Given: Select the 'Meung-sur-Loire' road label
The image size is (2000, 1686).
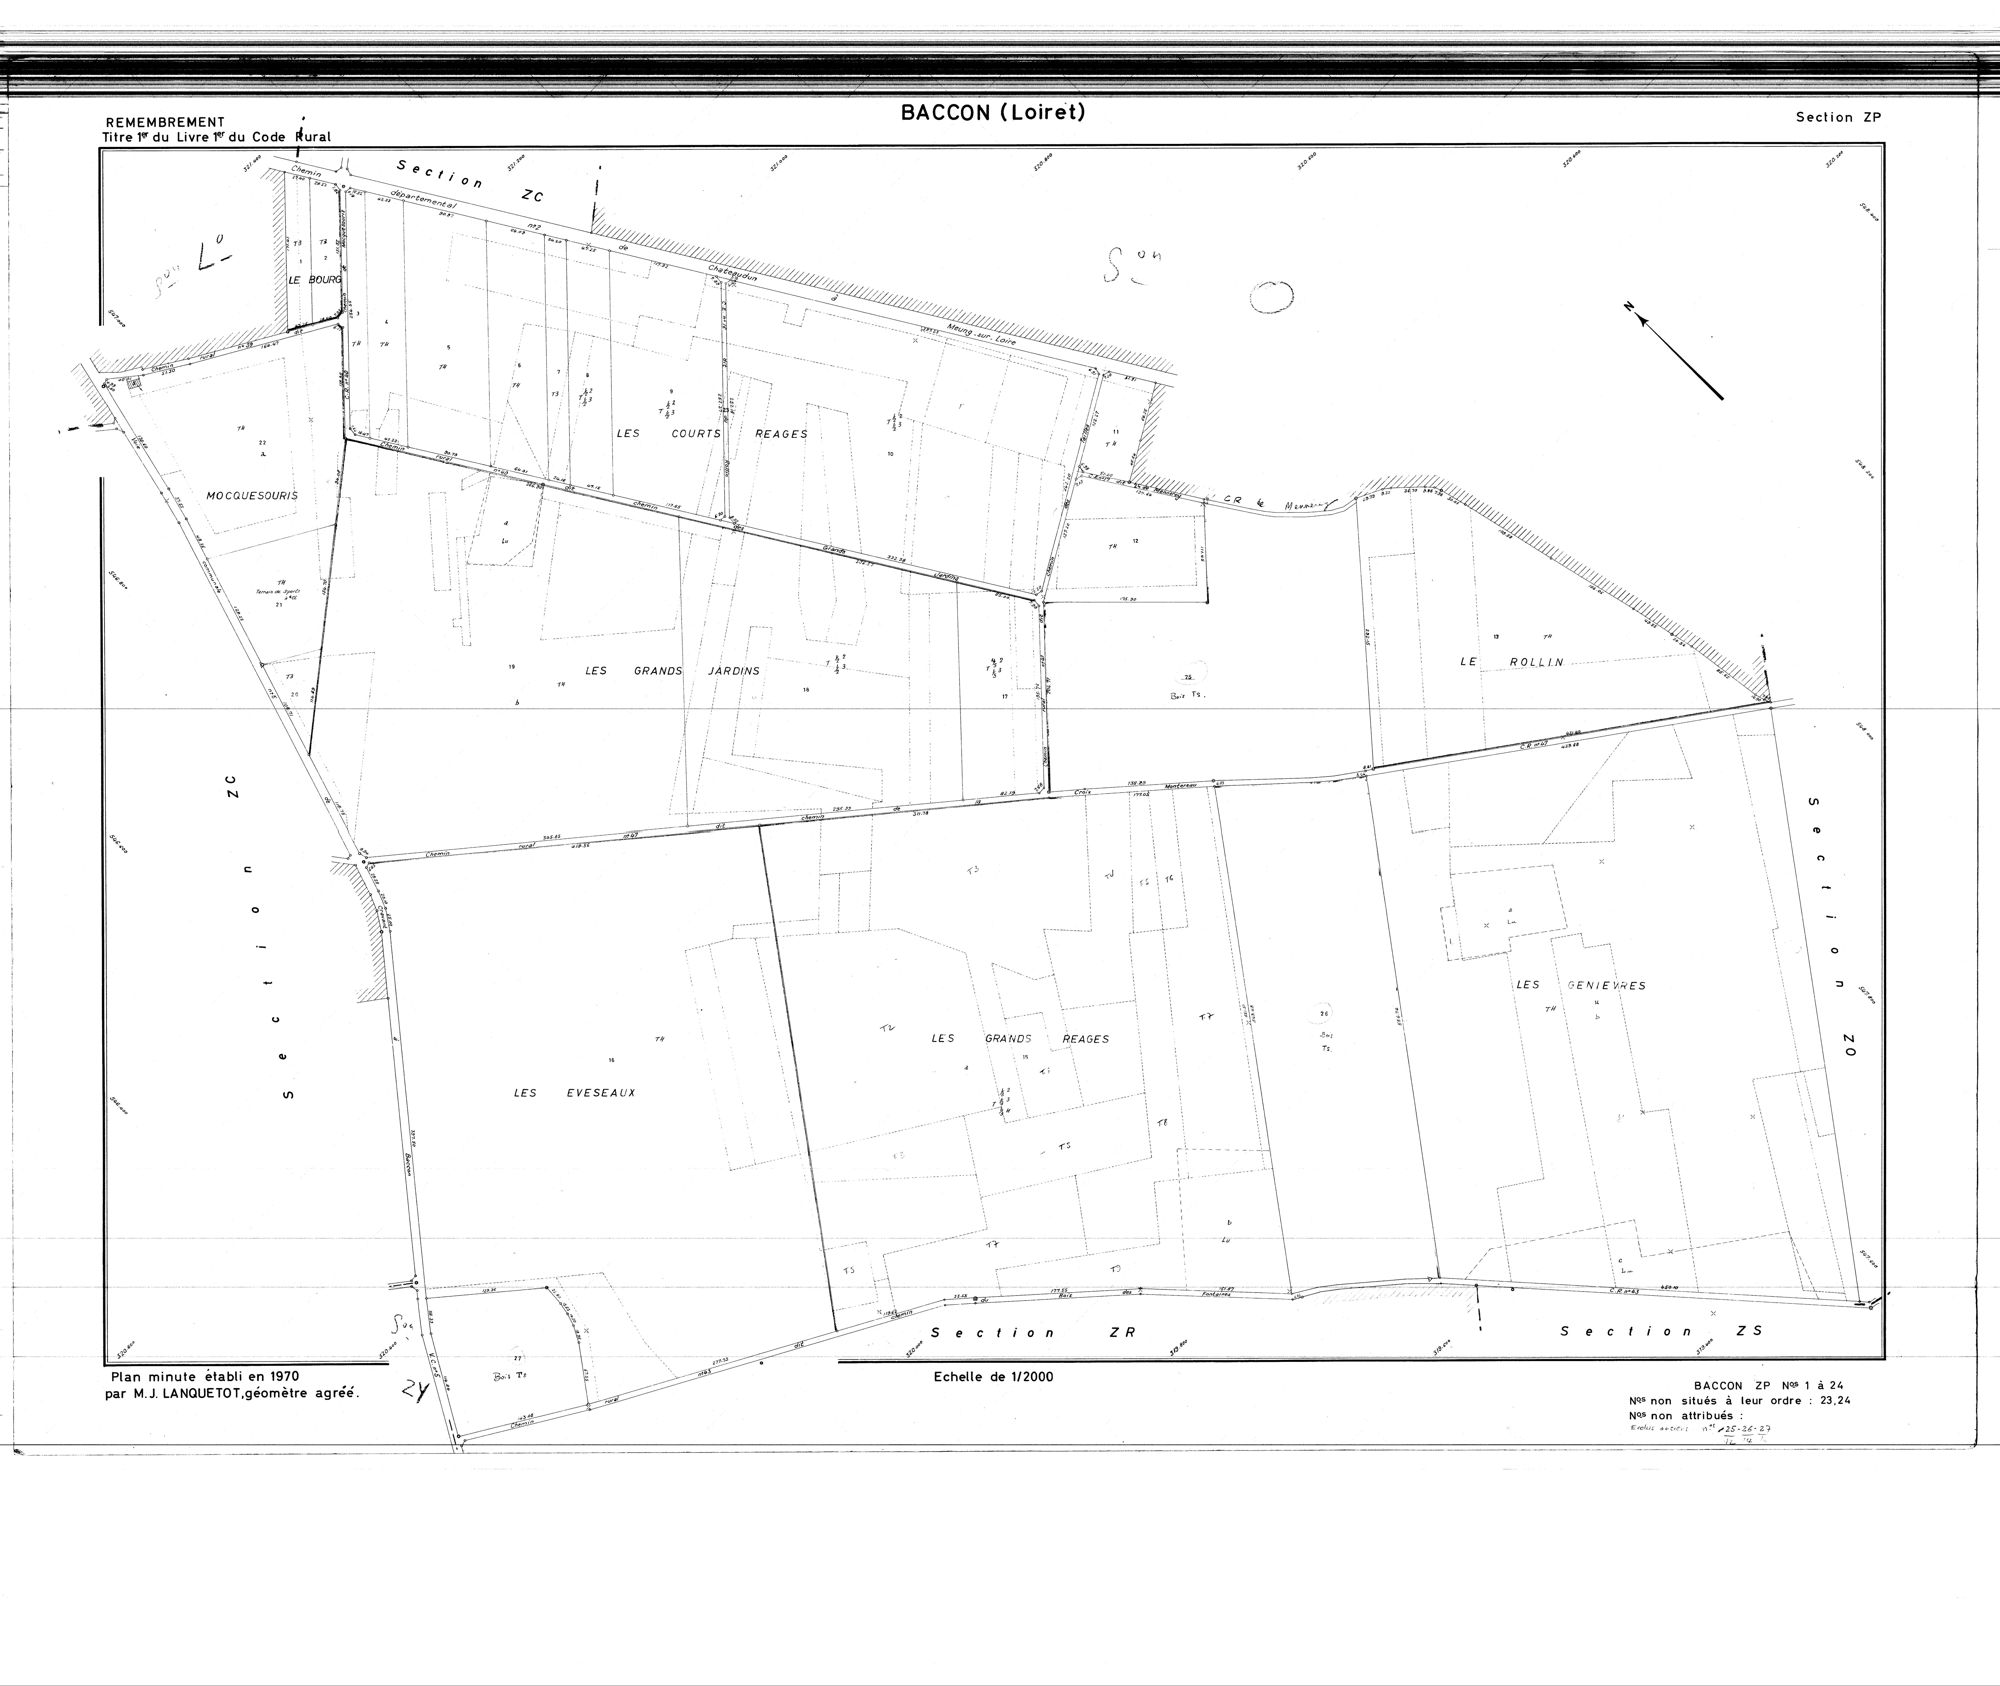Looking at the screenshot, I should [980, 335].
